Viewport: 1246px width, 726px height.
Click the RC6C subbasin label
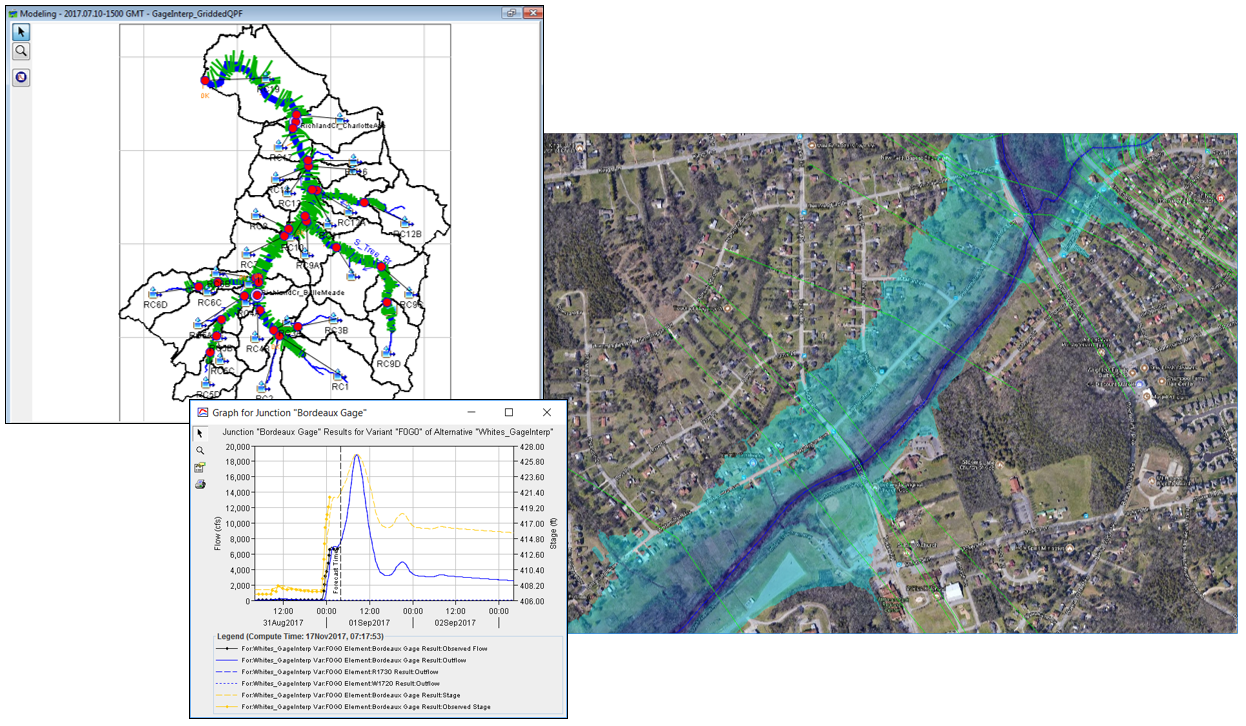tap(209, 302)
